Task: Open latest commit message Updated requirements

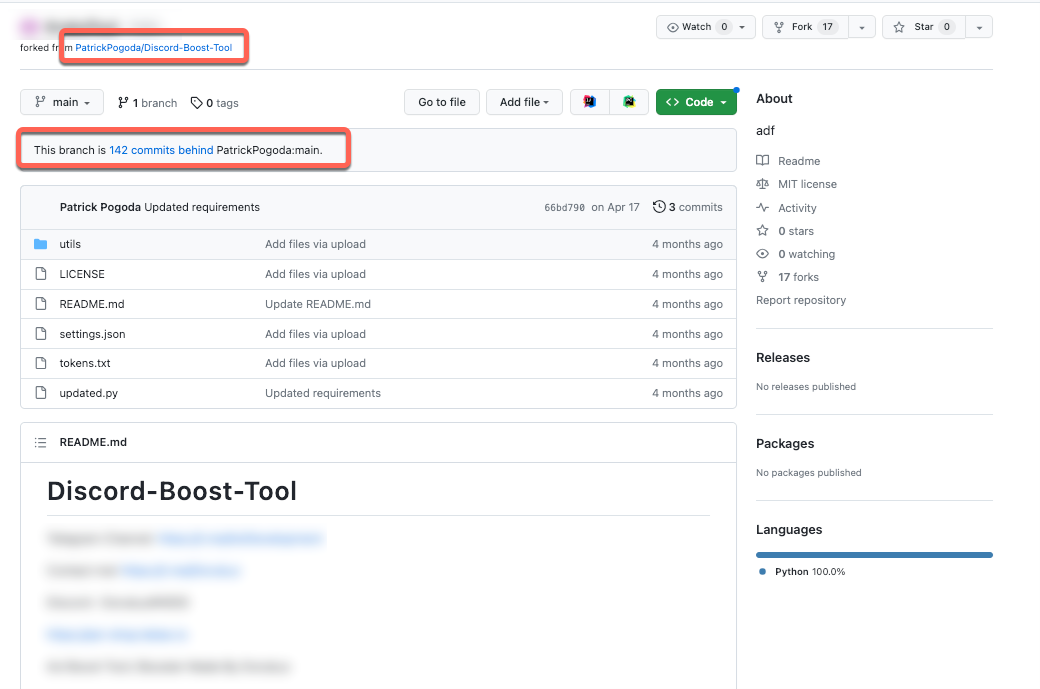Action: 202,207
